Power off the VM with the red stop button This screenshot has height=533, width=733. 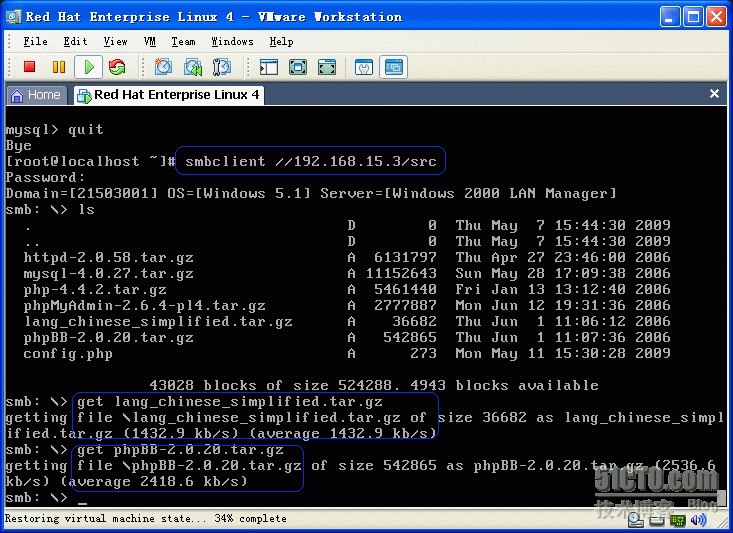tap(29, 67)
